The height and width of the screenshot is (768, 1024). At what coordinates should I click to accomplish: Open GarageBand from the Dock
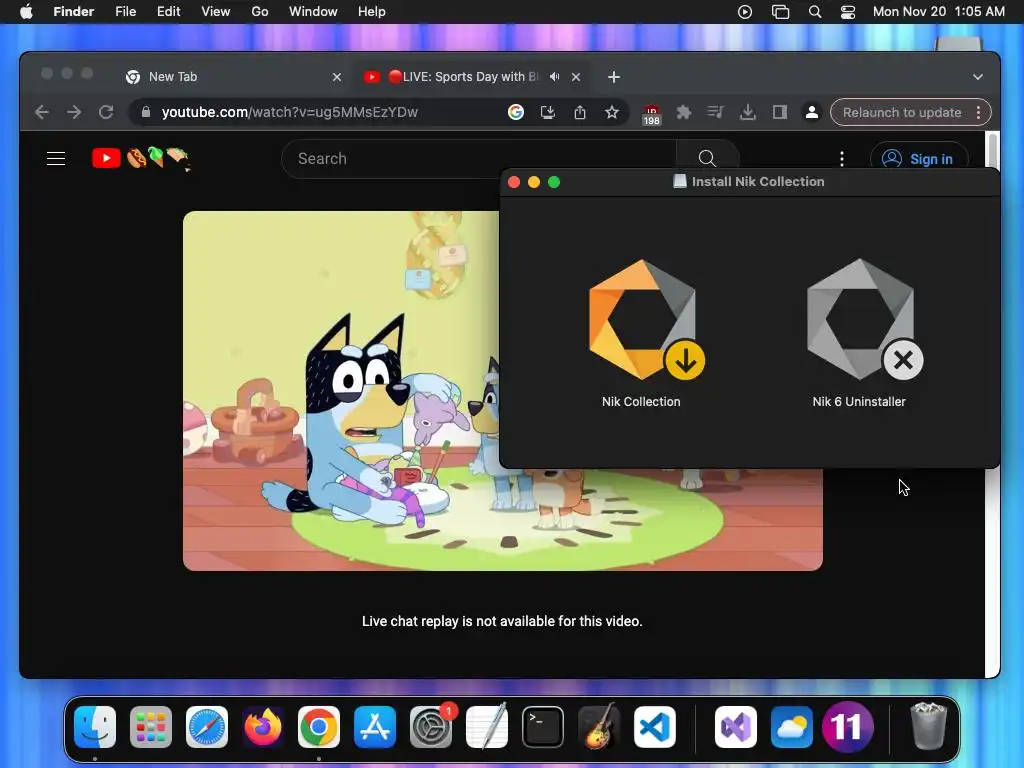click(599, 727)
